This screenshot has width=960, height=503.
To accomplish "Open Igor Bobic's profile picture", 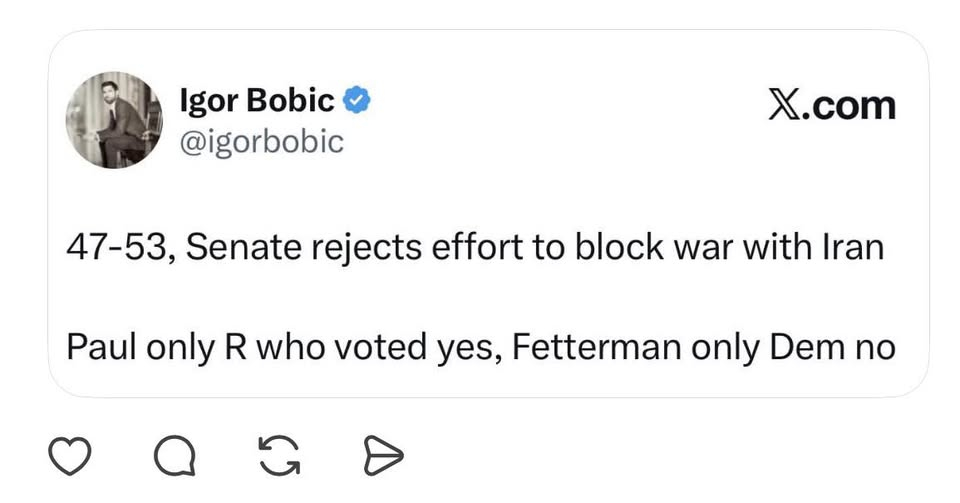I will [x=114, y=120].
